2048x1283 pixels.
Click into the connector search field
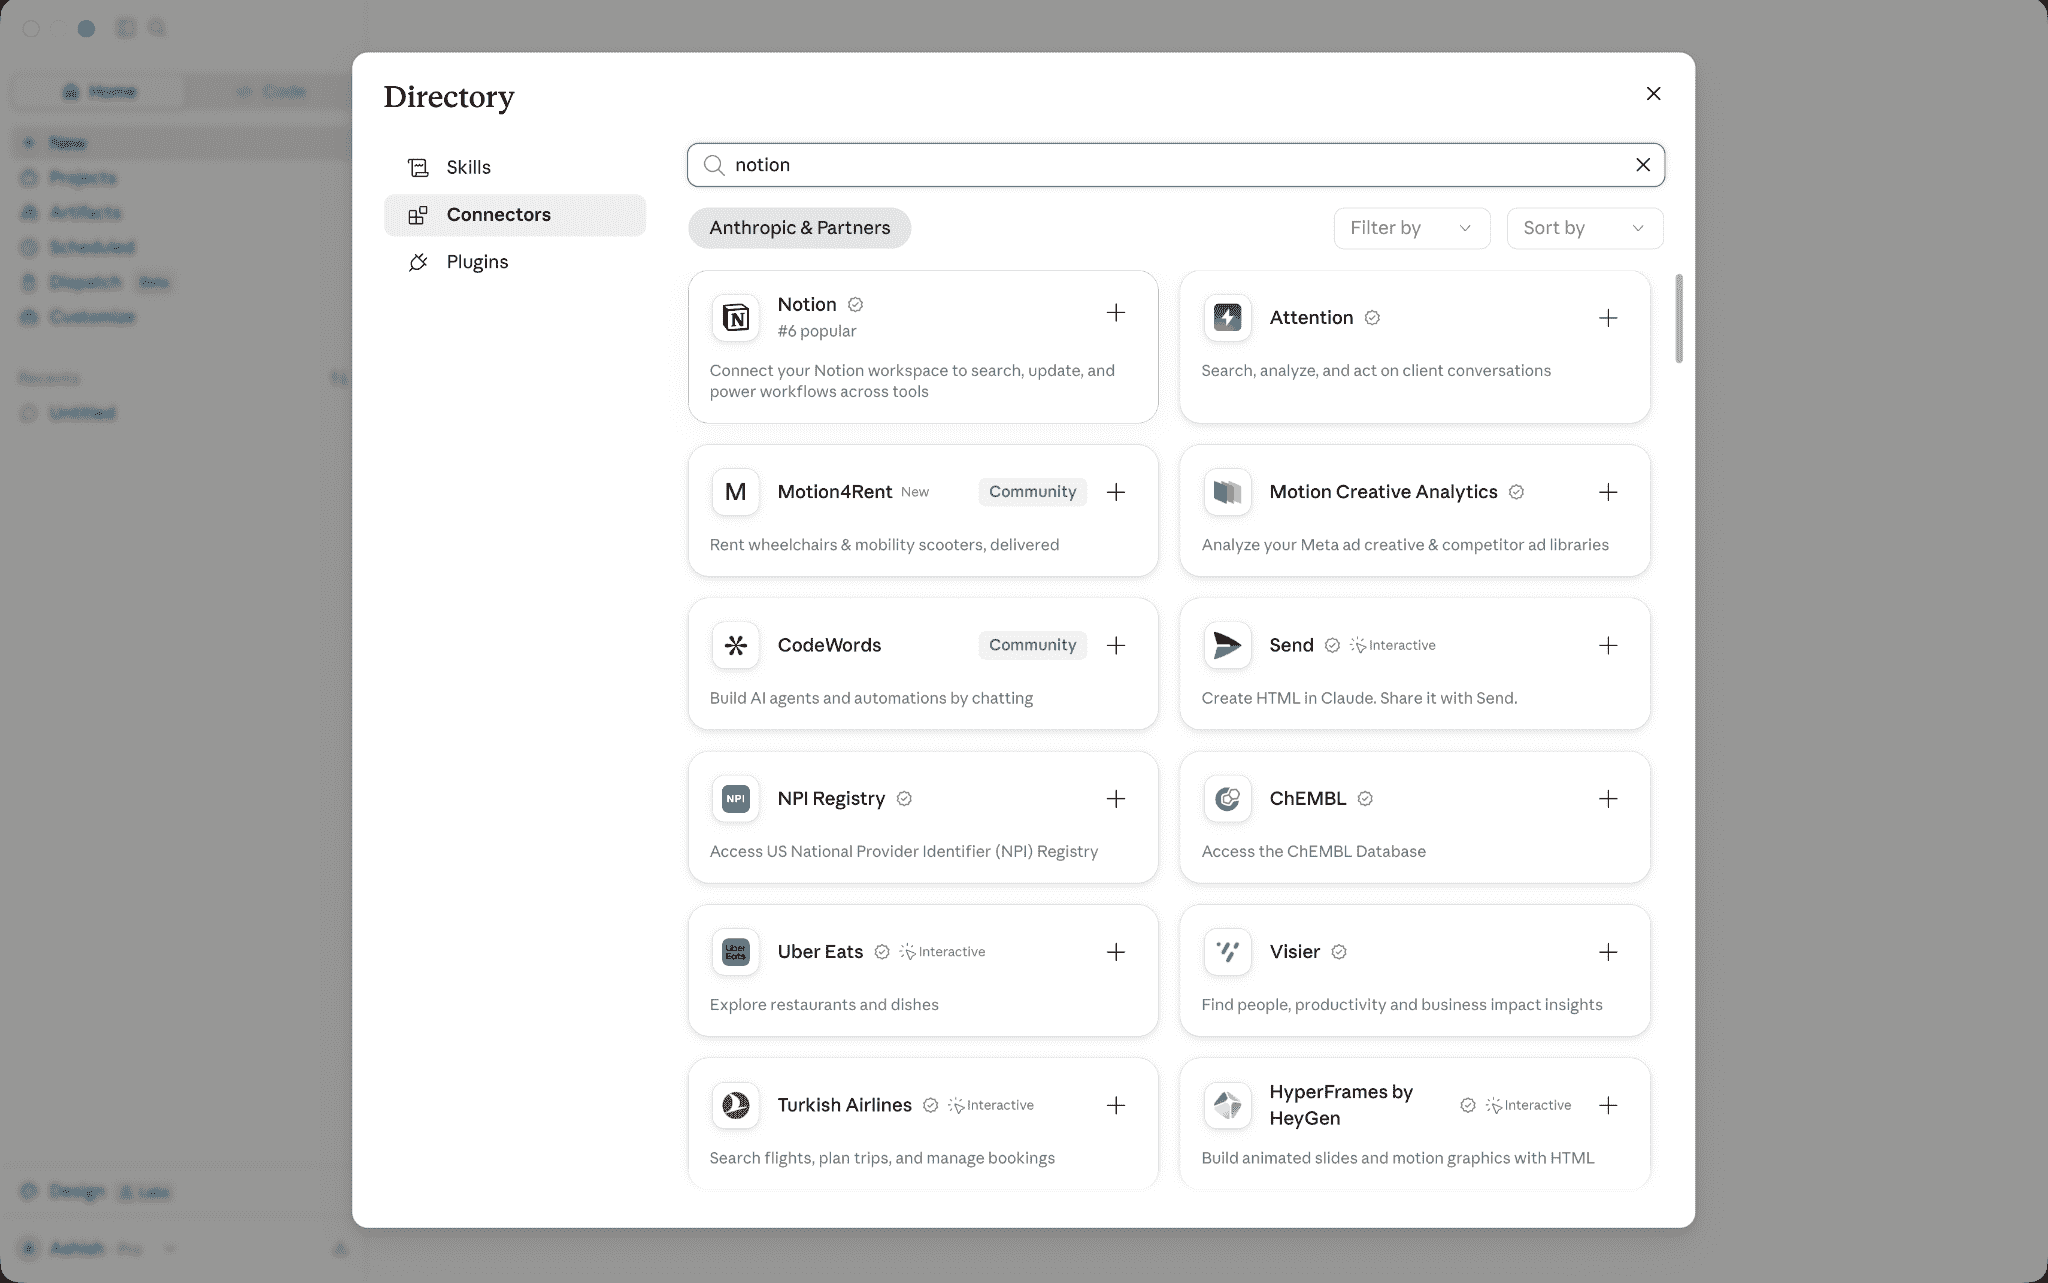pos(1175,165)
